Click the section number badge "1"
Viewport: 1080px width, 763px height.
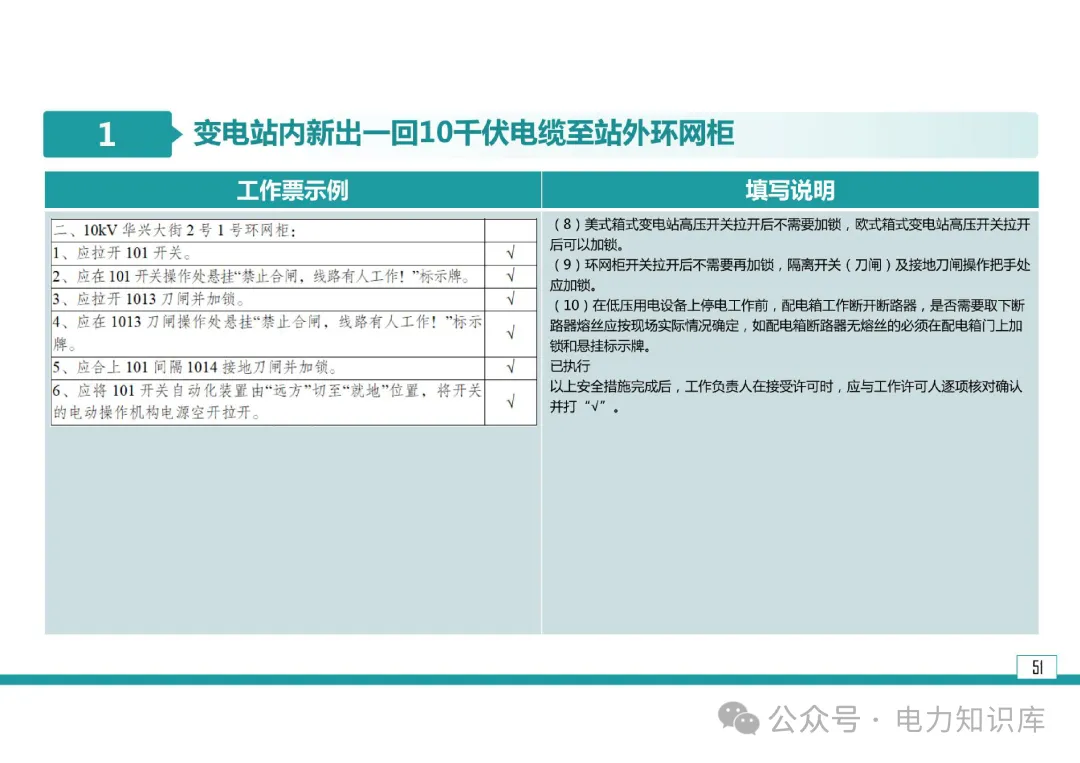pos(107,134)
